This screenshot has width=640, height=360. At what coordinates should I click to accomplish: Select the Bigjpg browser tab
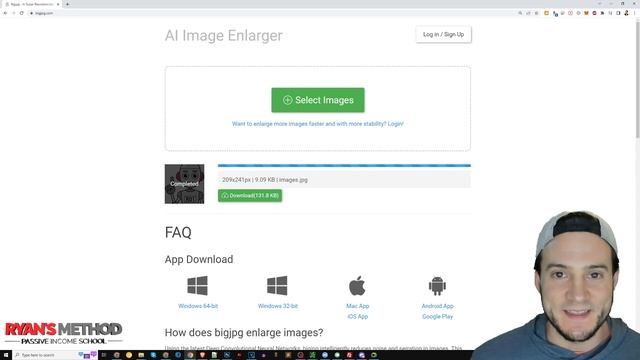32,4
